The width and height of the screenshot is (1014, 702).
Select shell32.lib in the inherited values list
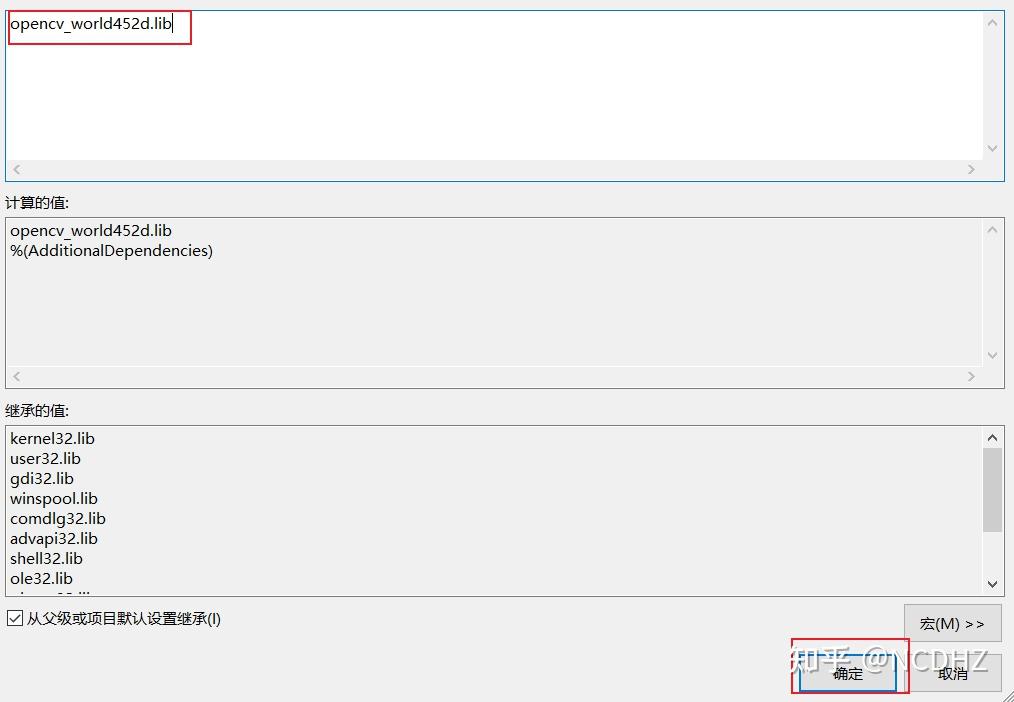click(46, 558)
